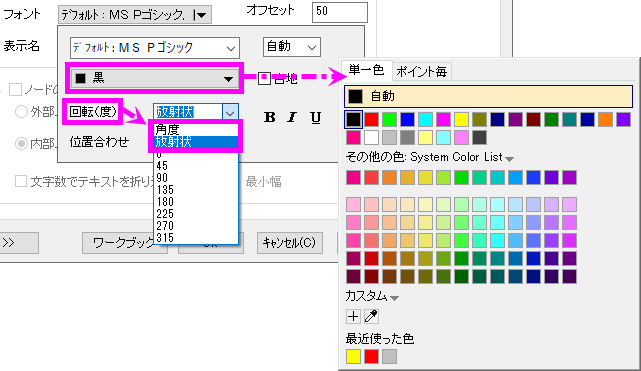Toggle the ノード checkbox
Viewport: 641px width, 371px height.
pos(16,89)
